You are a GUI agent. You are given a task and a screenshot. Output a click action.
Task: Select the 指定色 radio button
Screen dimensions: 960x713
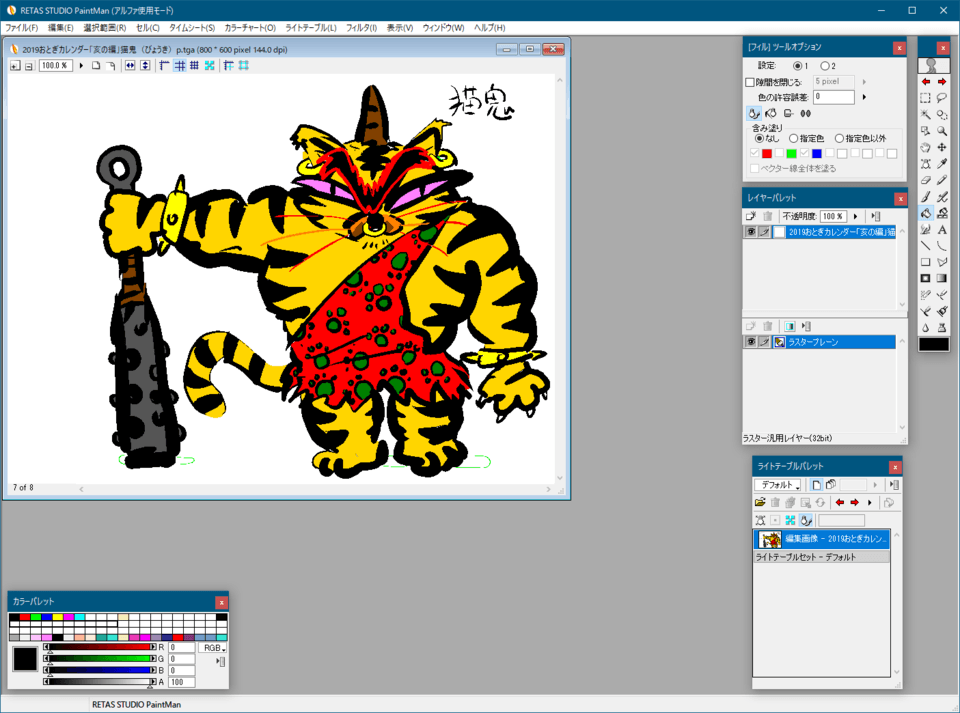pyautogui.click(x=794, y=138)
